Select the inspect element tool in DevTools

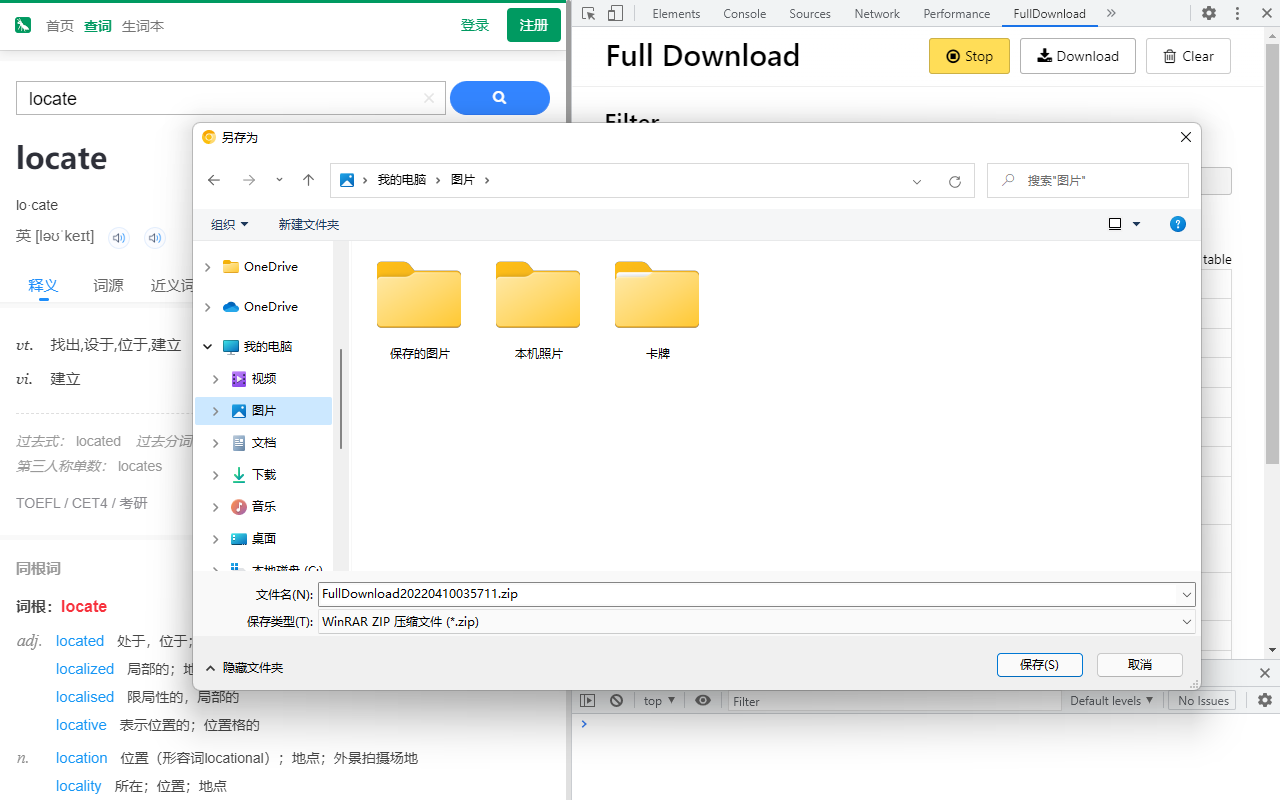click(589, 13)
